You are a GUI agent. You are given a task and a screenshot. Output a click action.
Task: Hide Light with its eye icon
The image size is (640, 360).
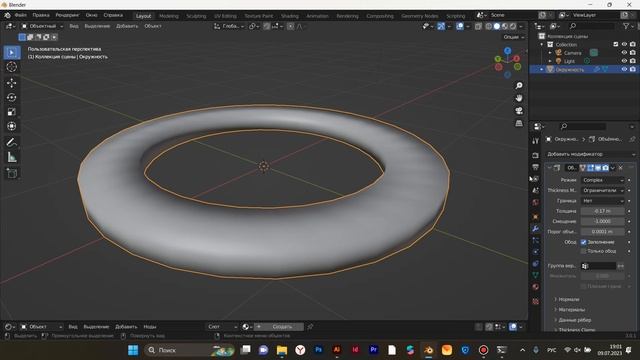(624, 61)
